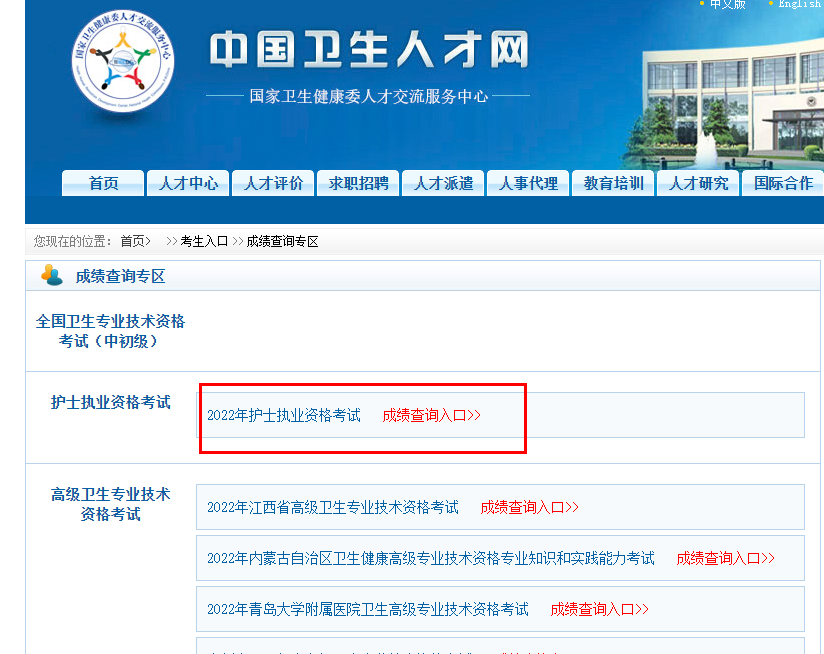Image resolution: width=824 pixels, height=654 pixels.
Task: Select the 人才研究 tab
Action: (x=698, y=183)
